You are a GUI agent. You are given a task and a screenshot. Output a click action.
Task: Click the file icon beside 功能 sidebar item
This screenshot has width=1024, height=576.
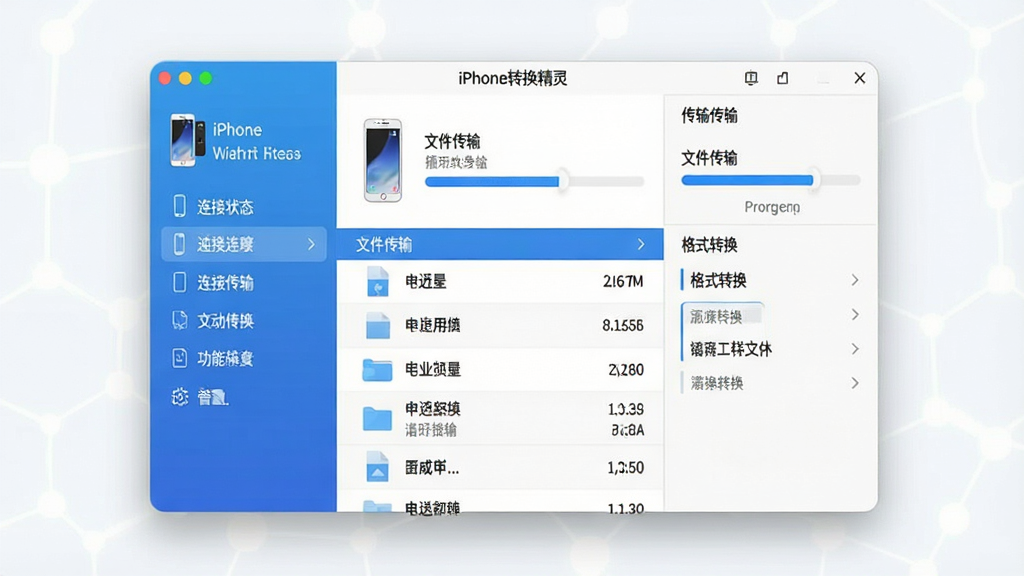(180, 358)
